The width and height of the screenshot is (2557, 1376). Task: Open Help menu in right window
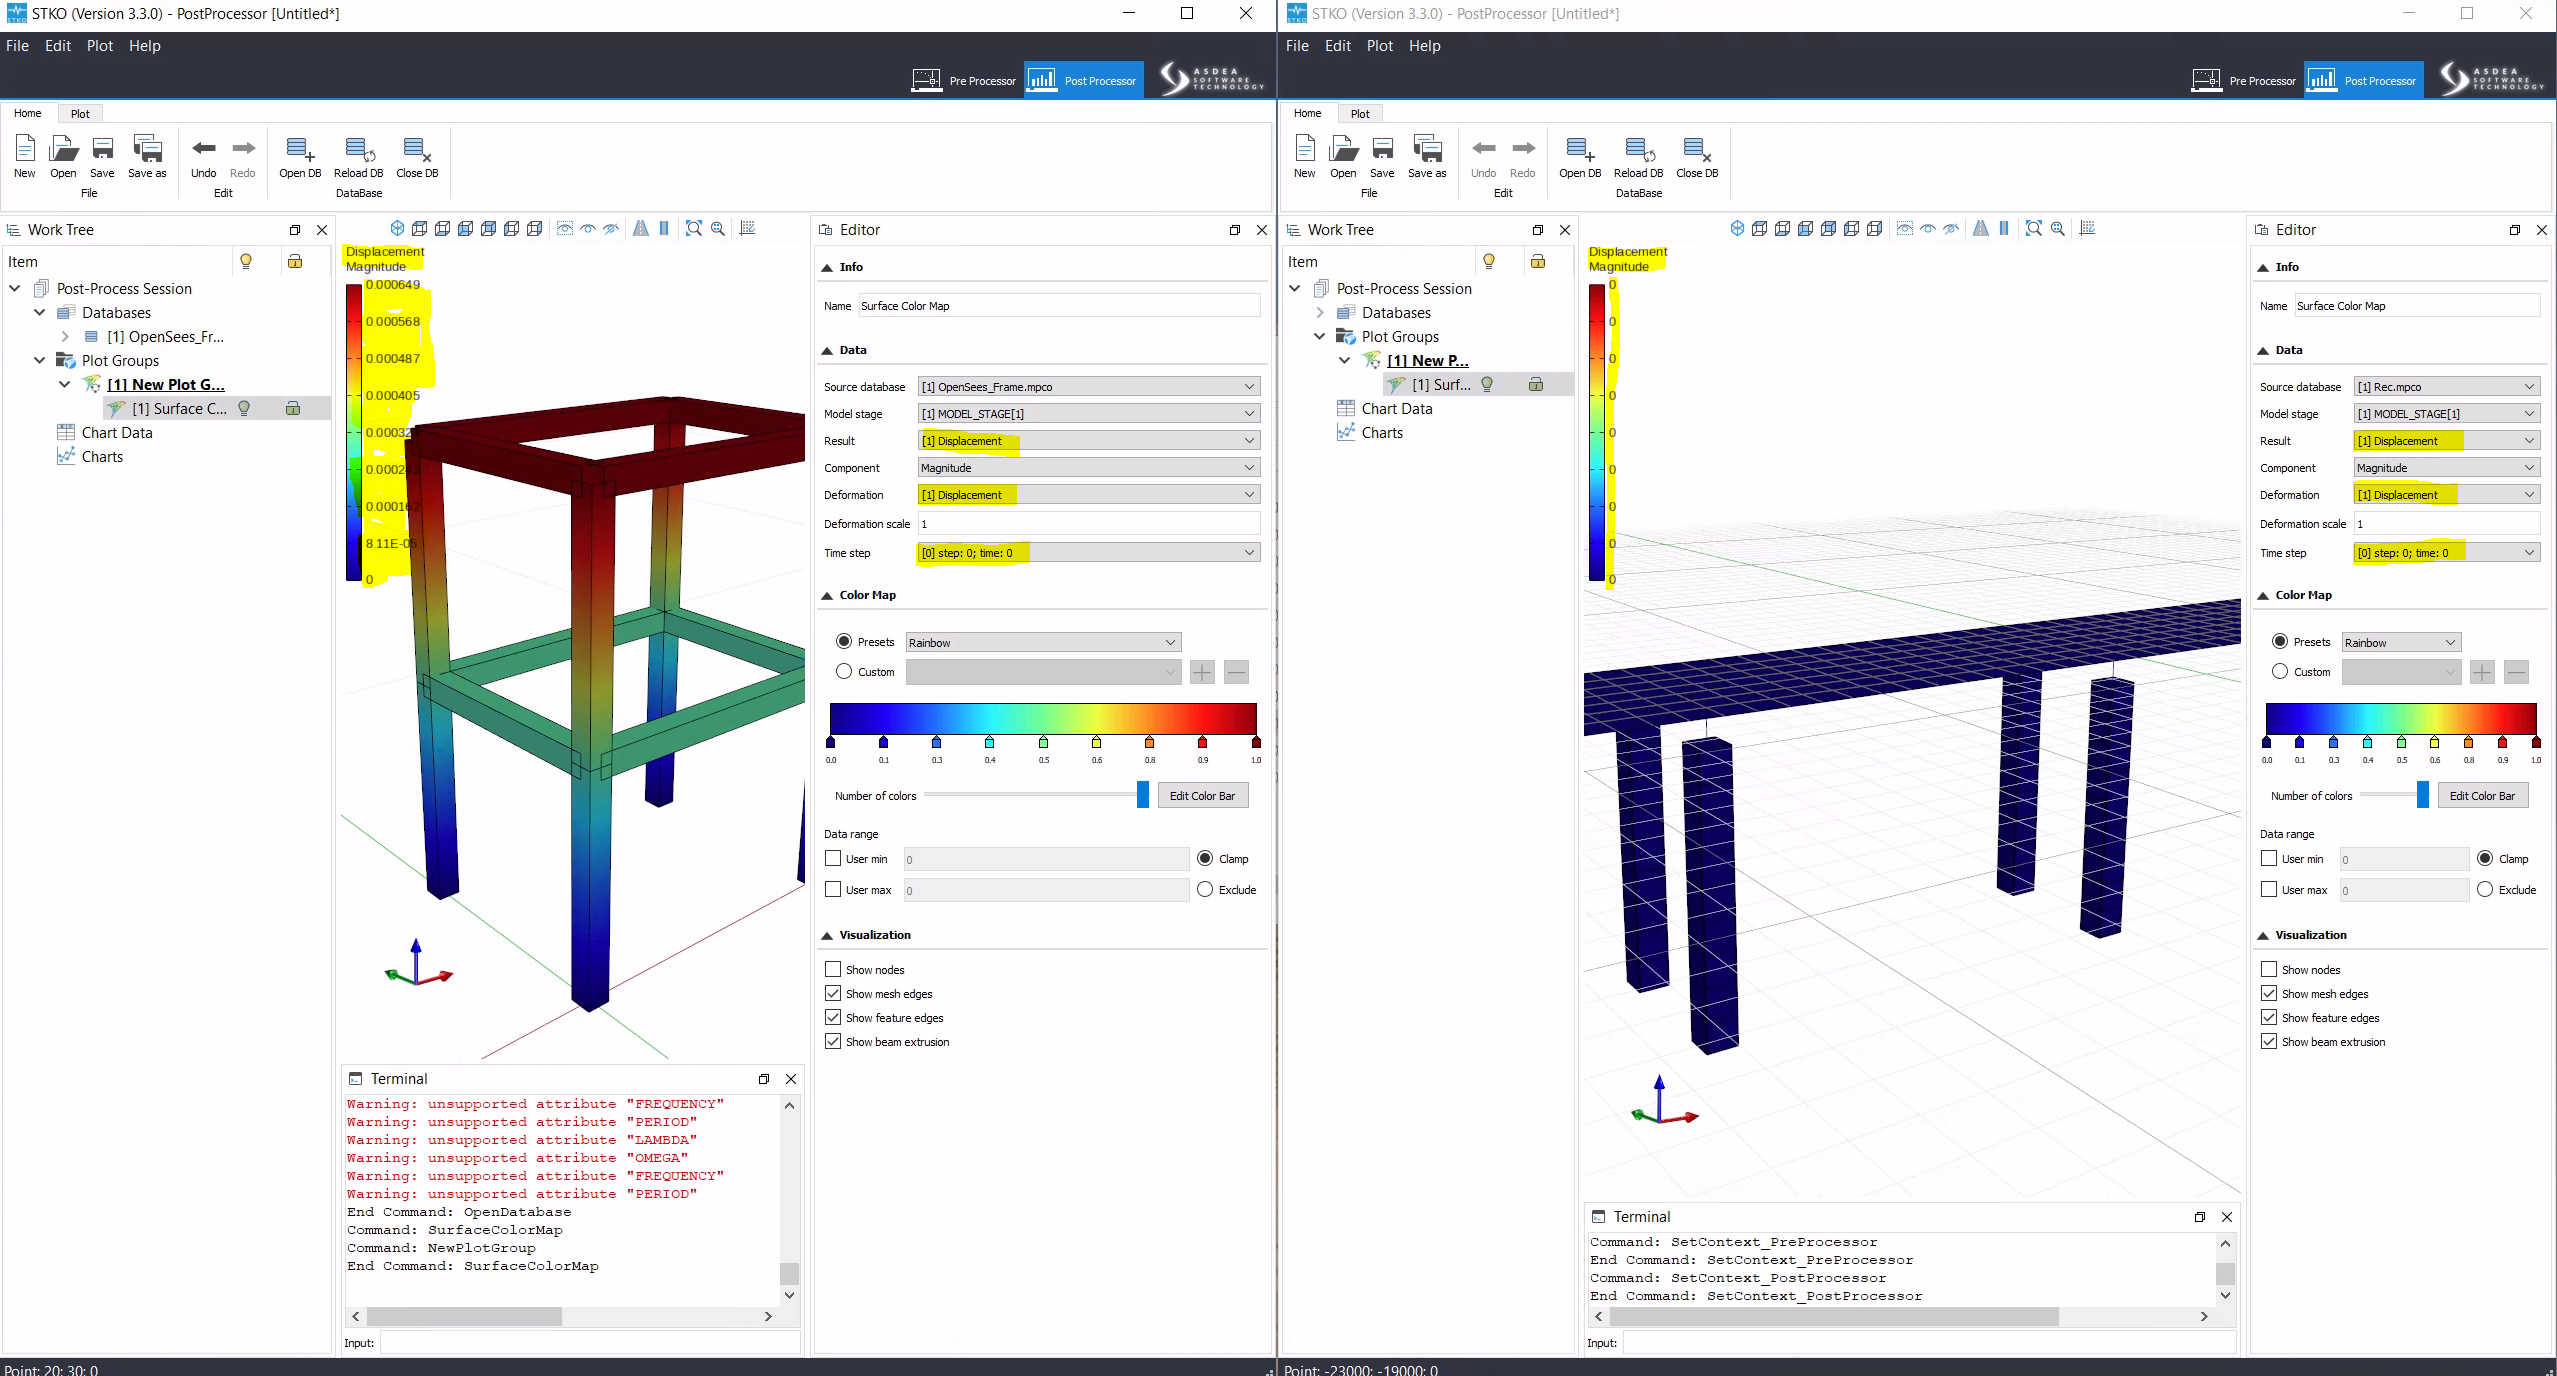pos(1425,46)
